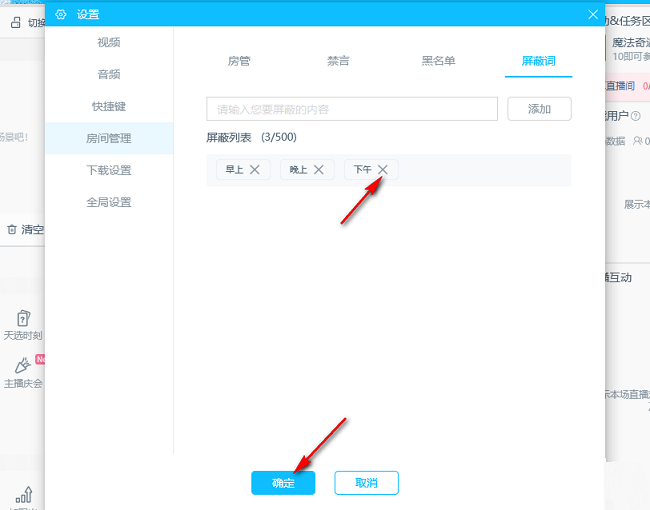The image size is (650, 510).
Task: Switch to the 禁言 tab
Action: (338, 61)
